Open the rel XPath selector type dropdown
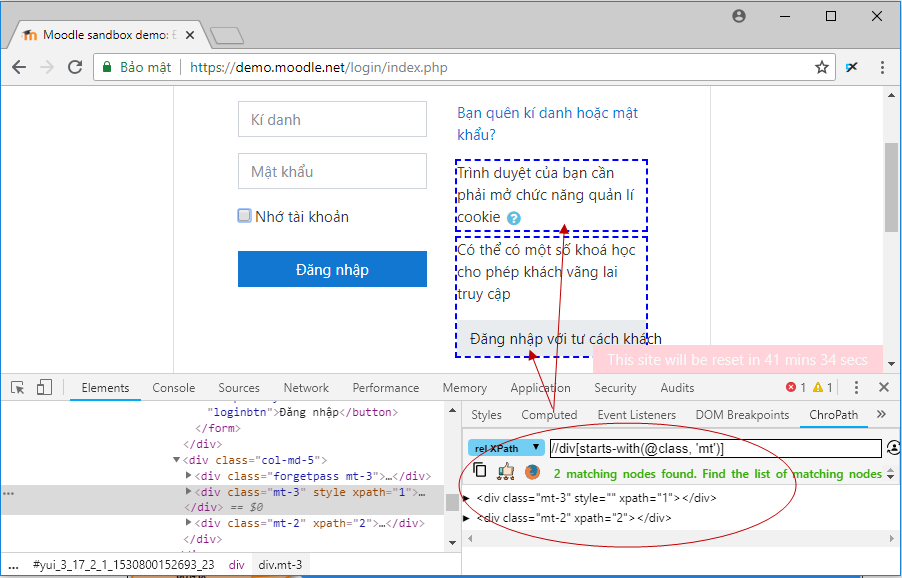 (x=507, y=448)
